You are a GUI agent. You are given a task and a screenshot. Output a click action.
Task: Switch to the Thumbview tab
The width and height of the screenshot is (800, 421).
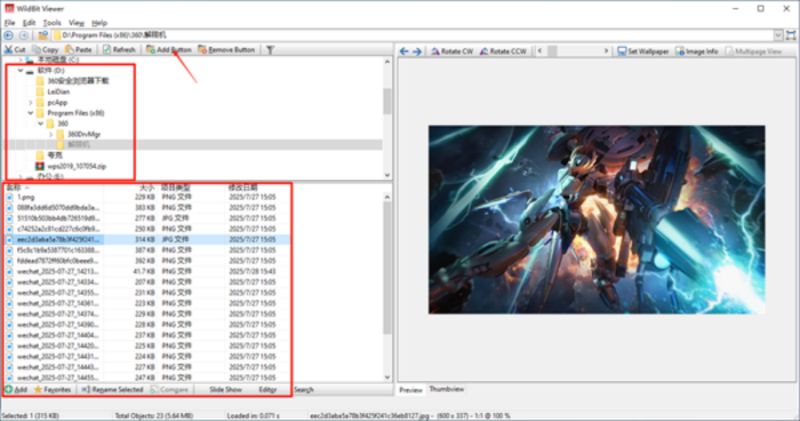446,389
